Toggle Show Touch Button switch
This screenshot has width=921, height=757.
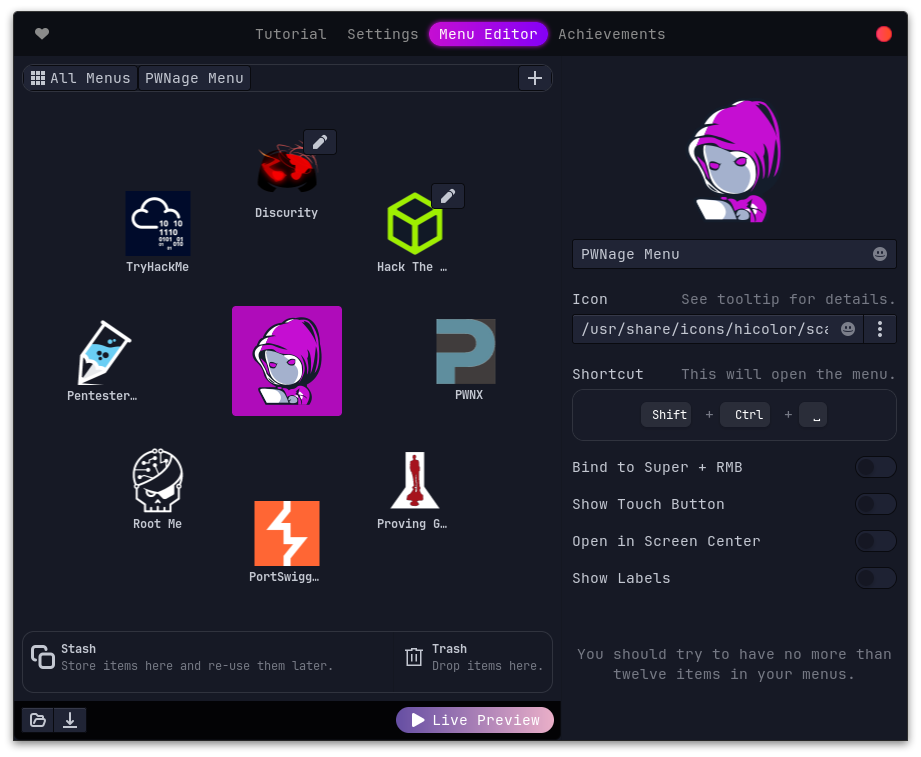pos(875,504)
